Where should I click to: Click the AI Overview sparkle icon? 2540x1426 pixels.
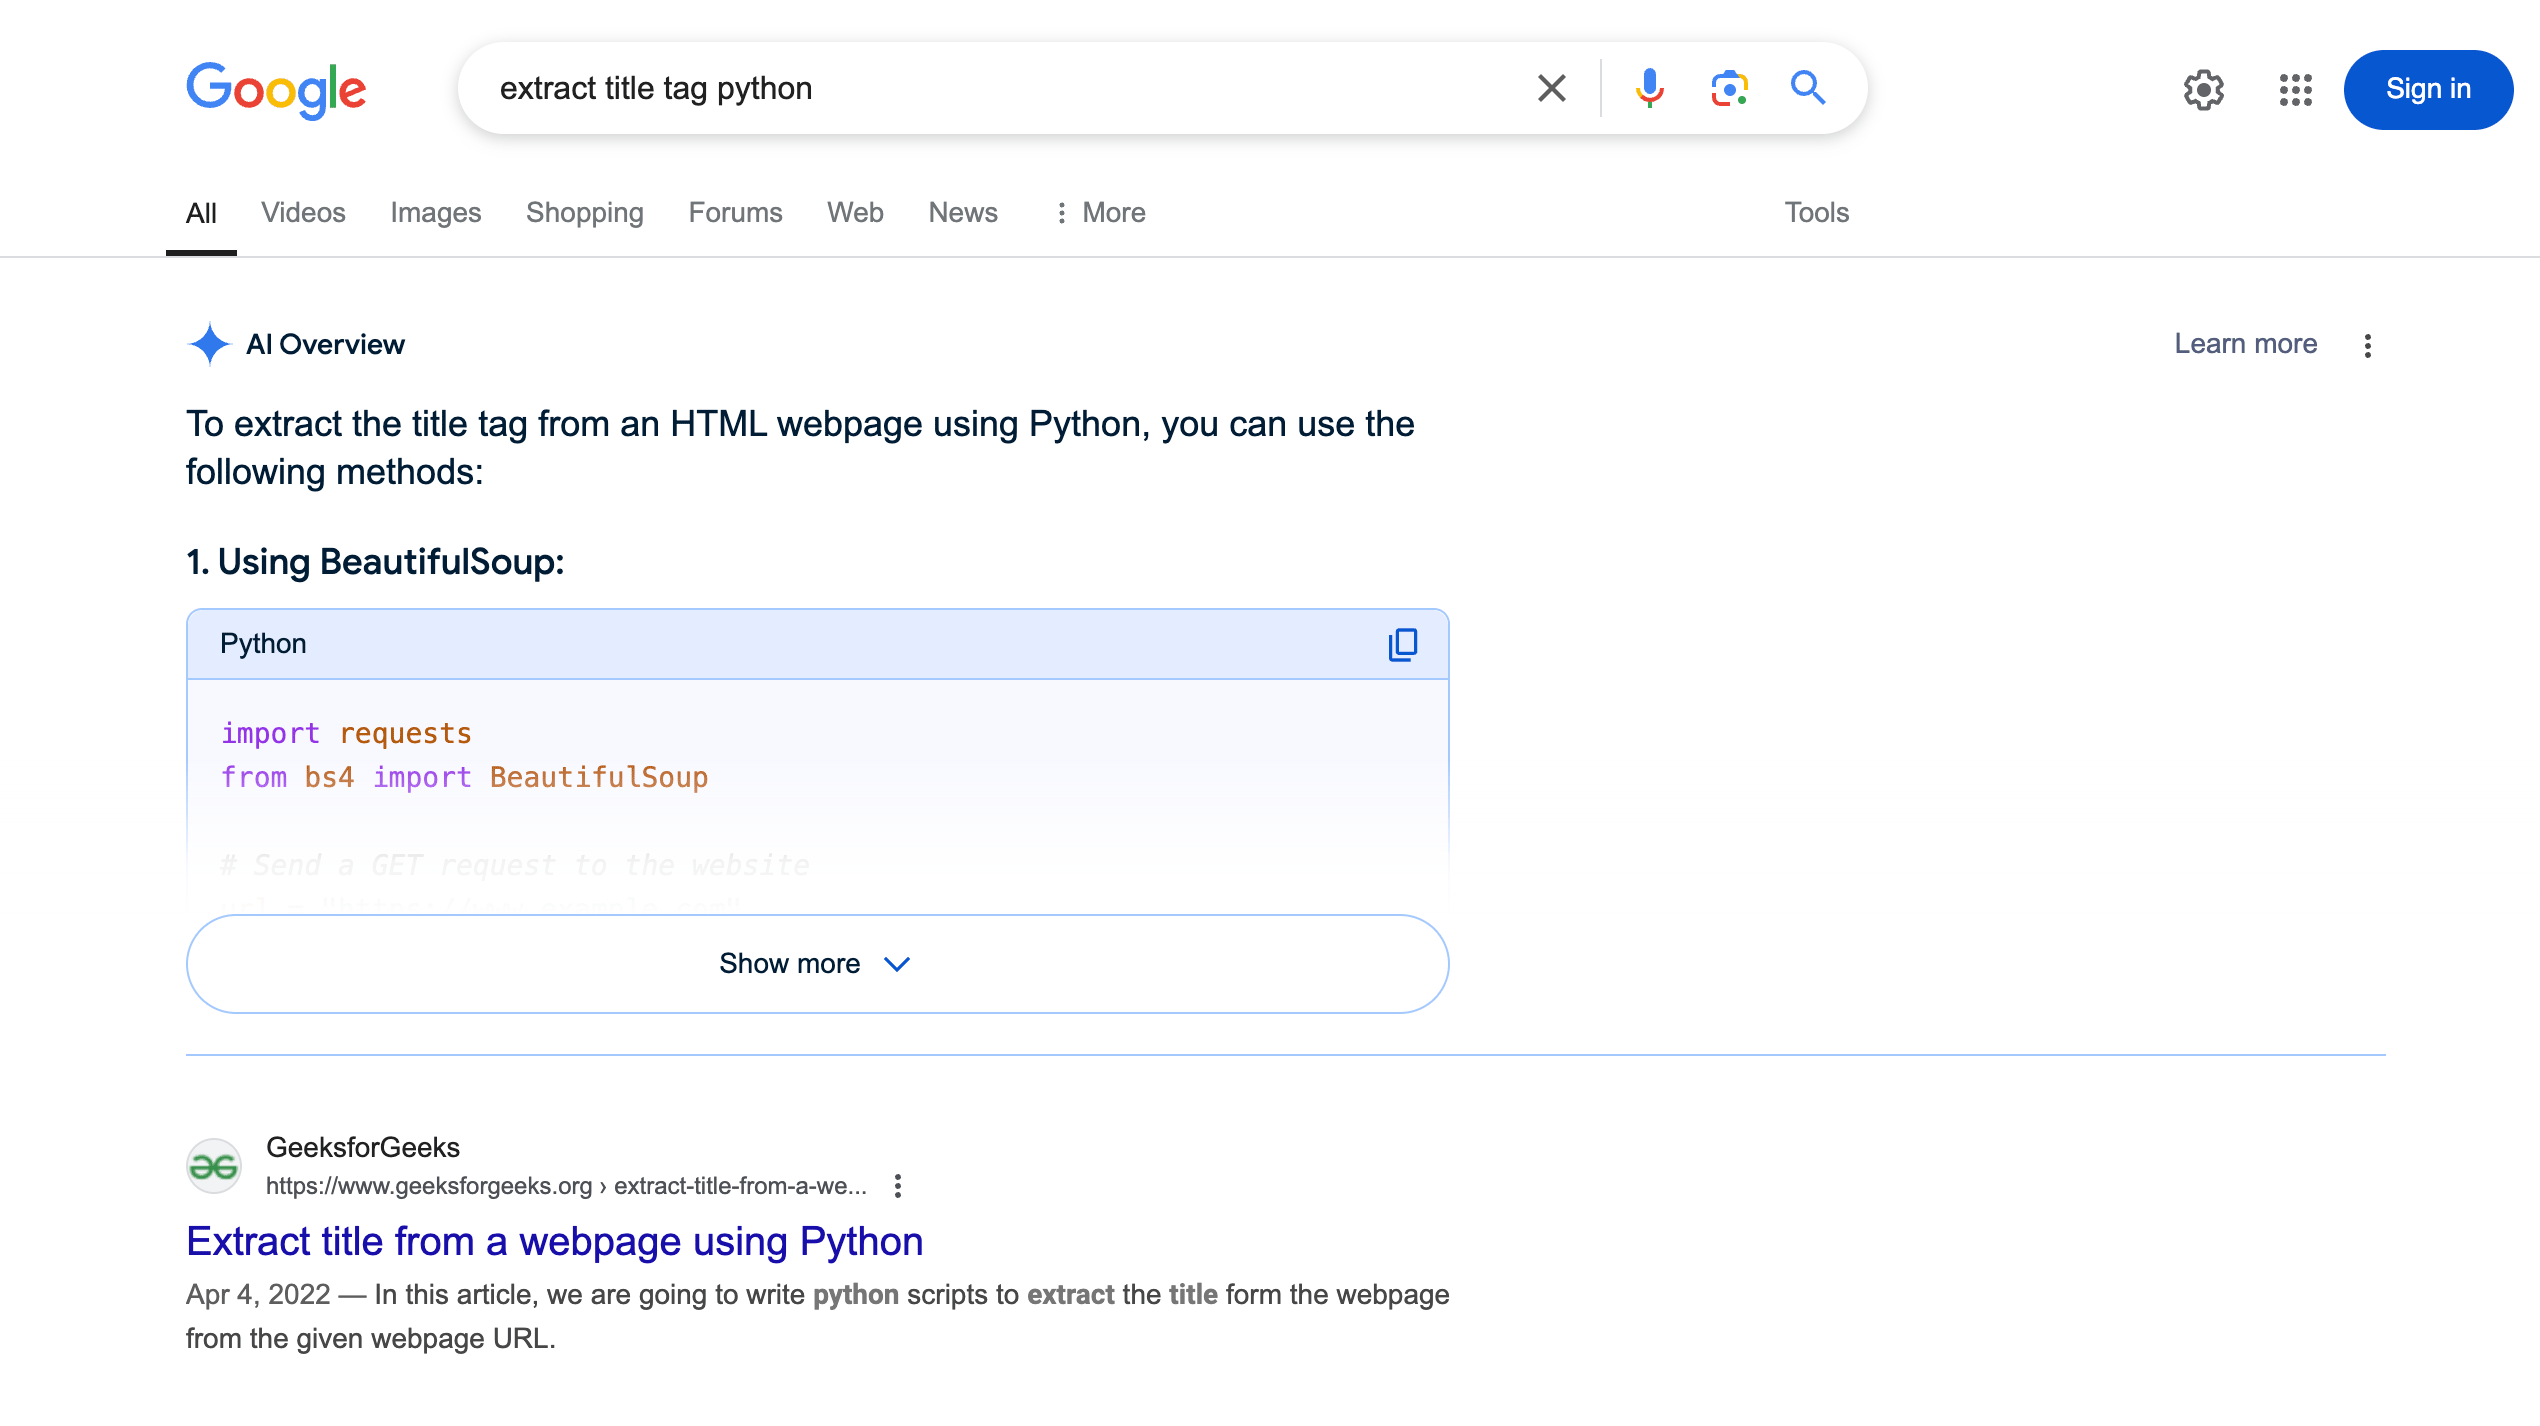pyautogui.click(x=209, y=344)
